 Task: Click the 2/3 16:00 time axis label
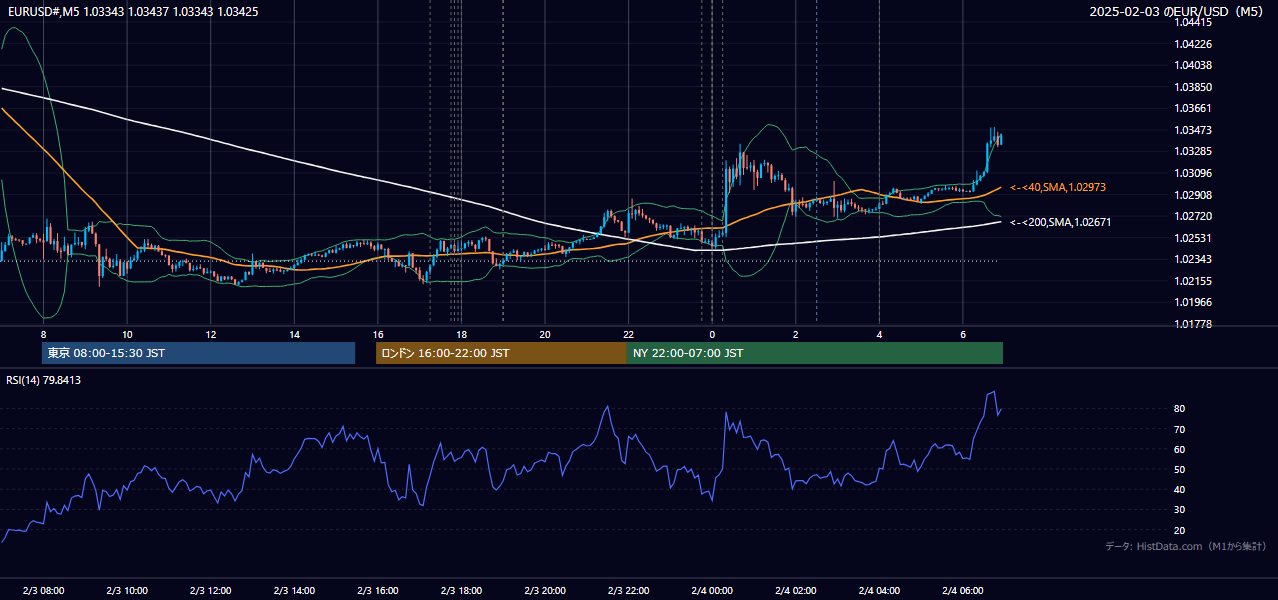coord(377,590)
